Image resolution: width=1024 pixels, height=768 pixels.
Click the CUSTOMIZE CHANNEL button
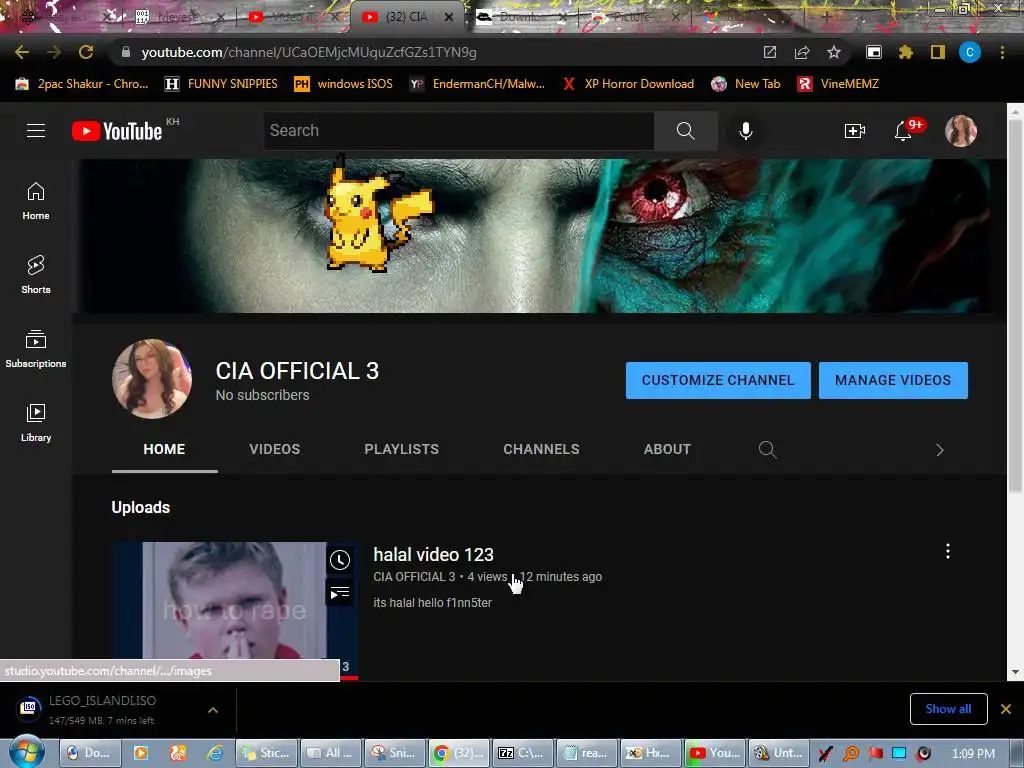coord(718,380)
